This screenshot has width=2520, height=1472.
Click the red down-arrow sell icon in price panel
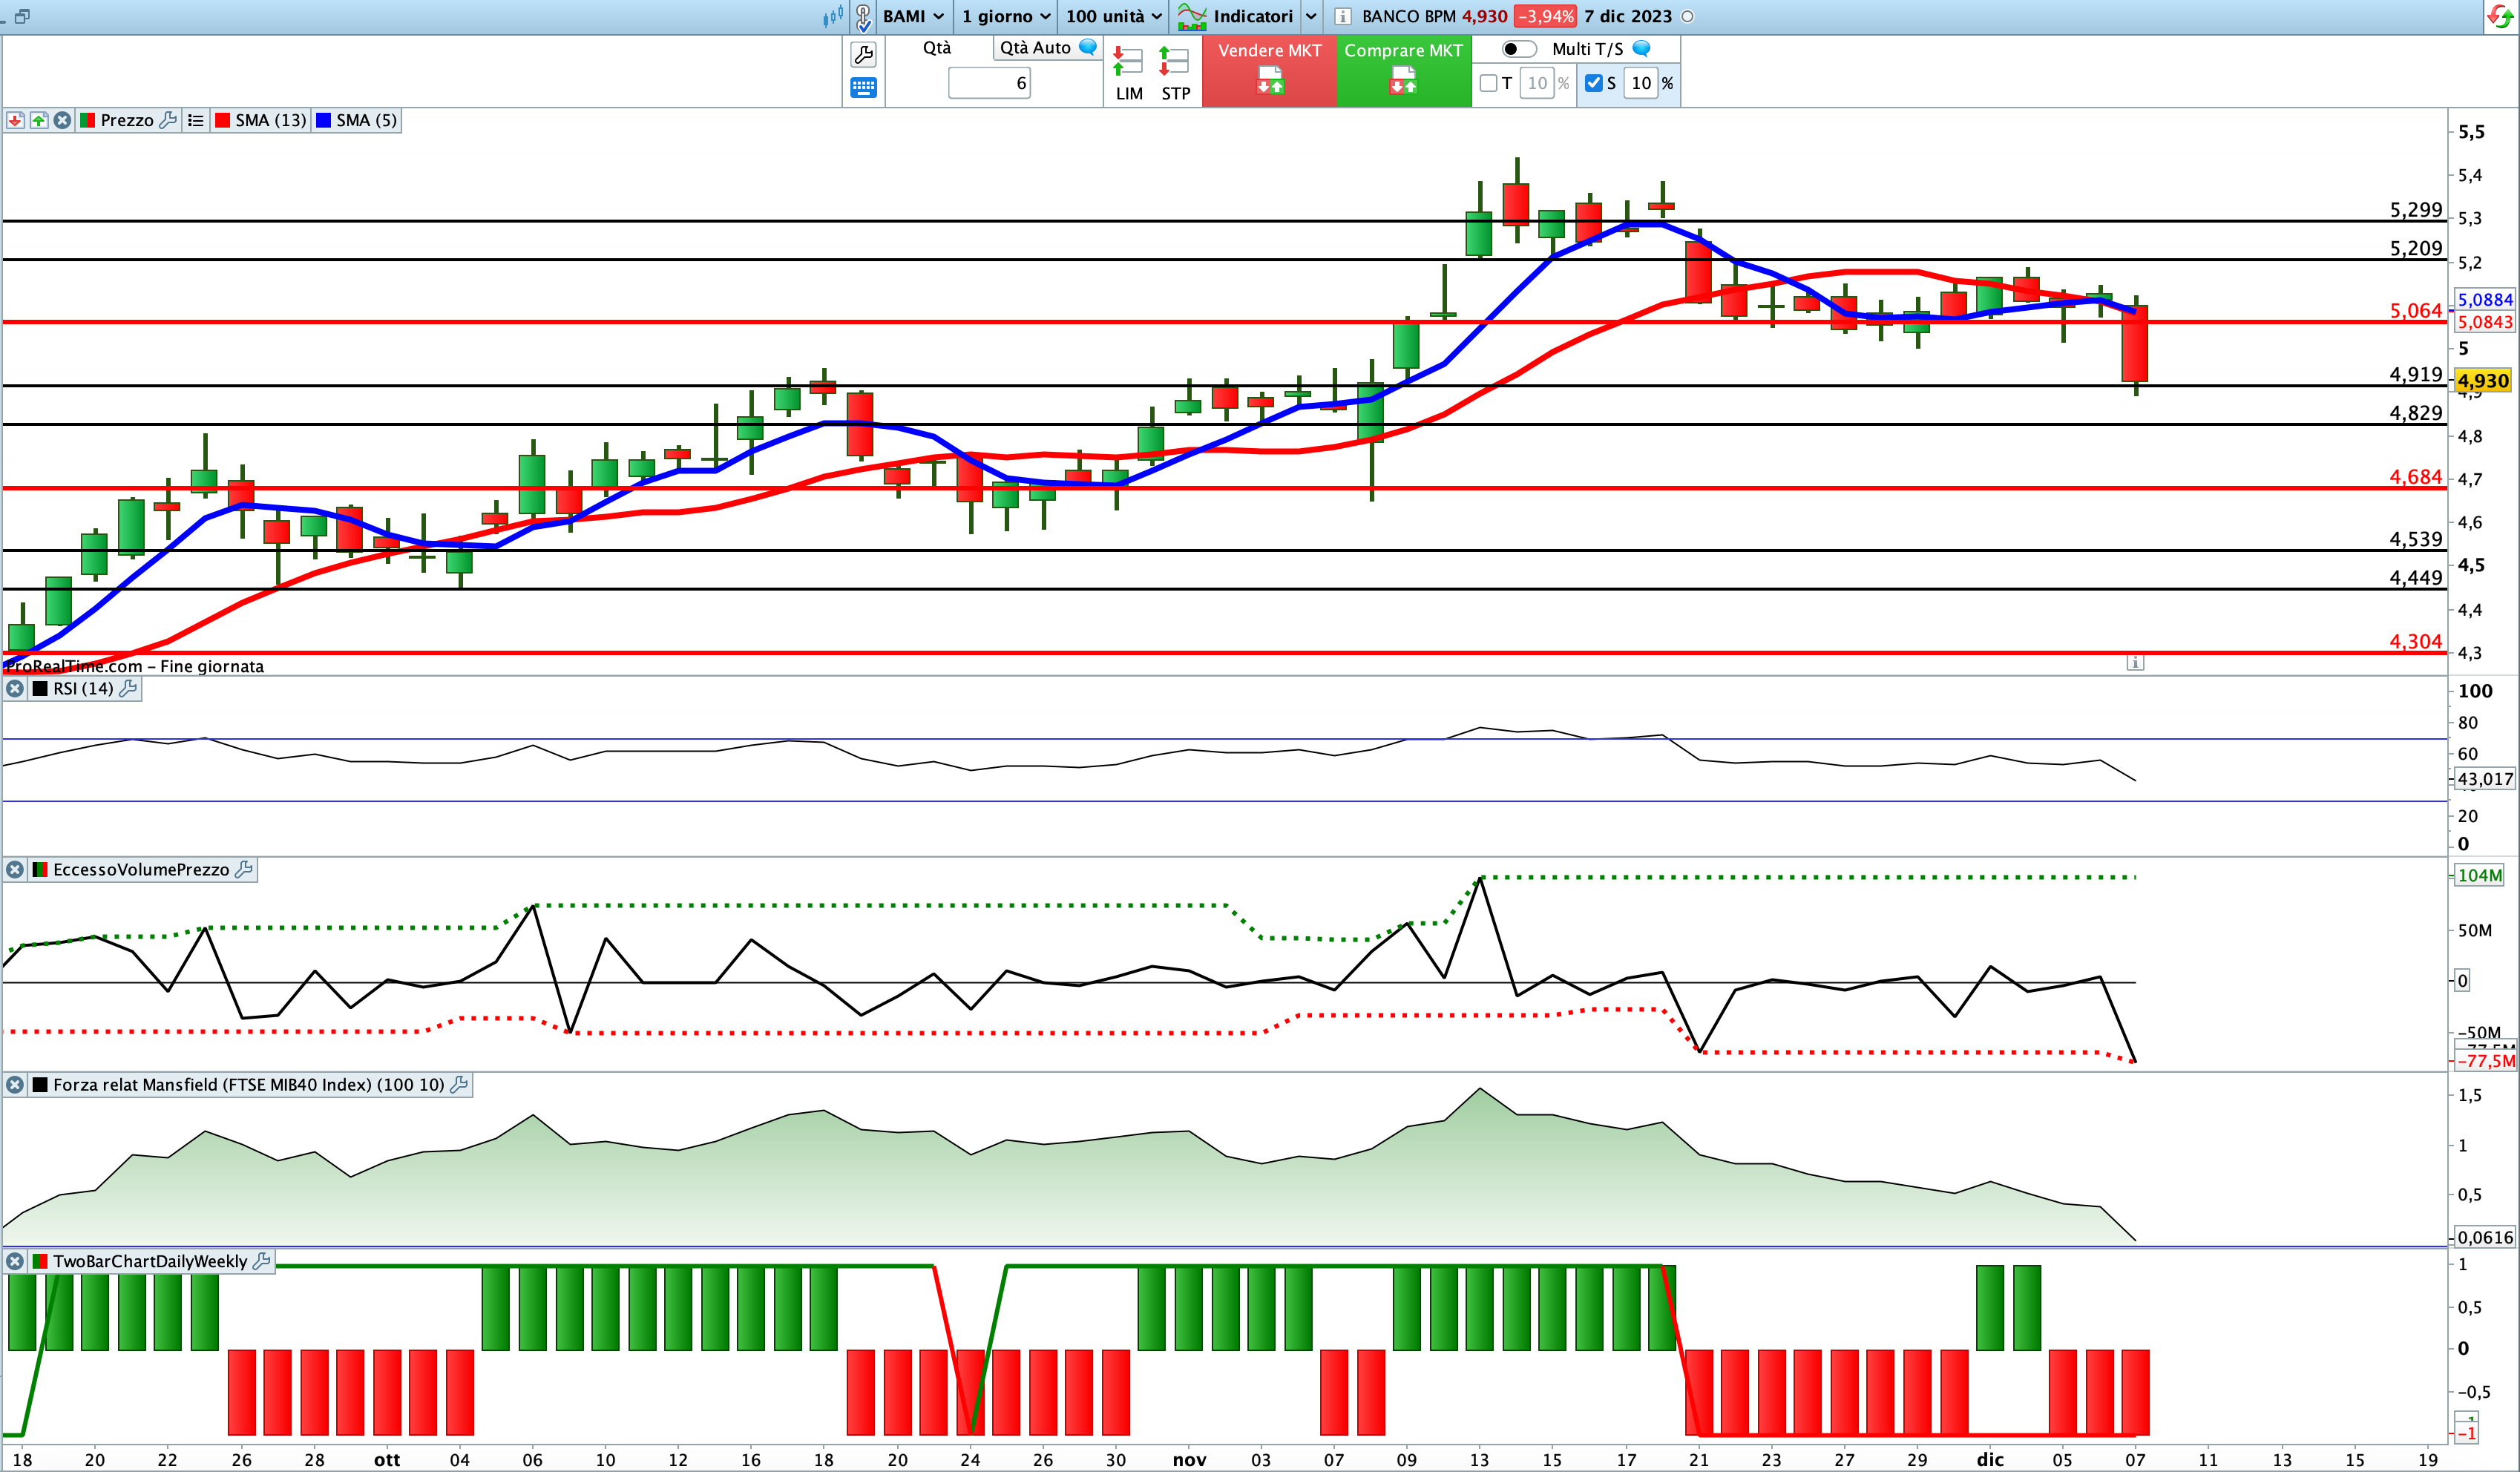(x=15, y=120)
